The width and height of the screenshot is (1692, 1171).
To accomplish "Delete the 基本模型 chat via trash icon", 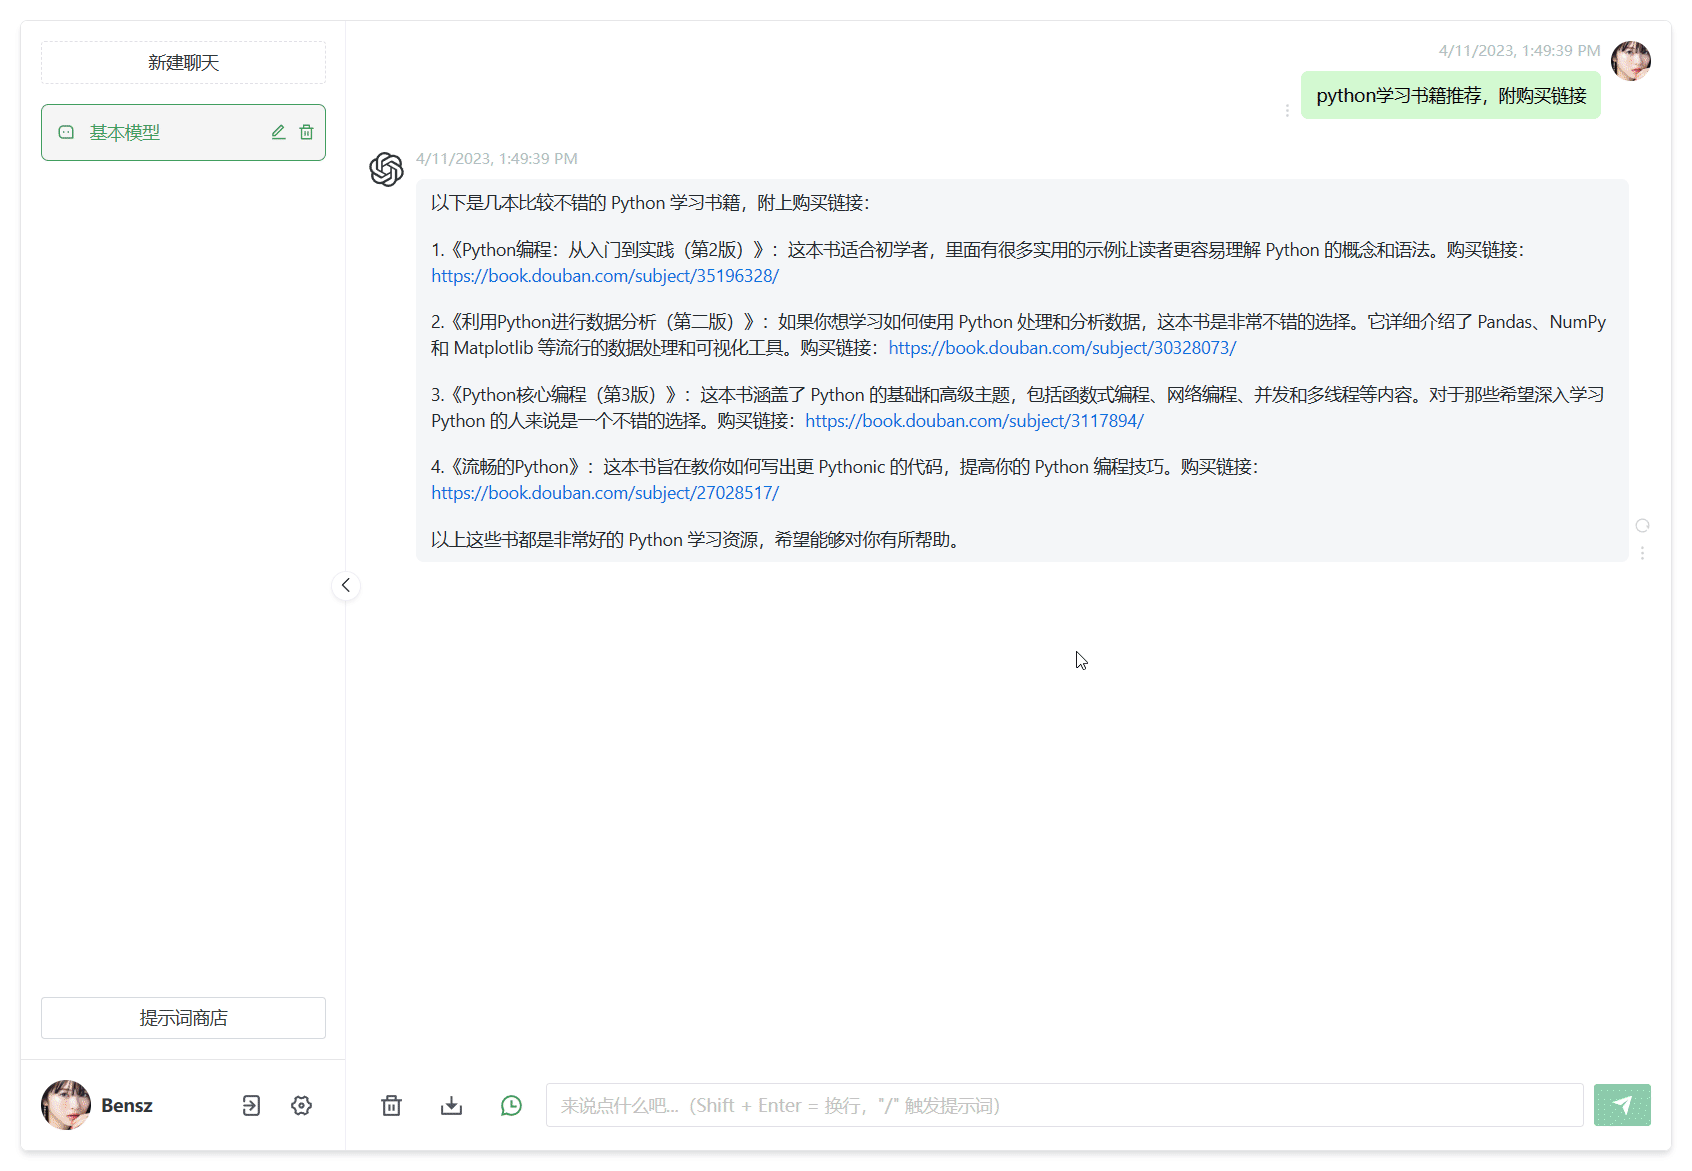I will coord(306,132).
